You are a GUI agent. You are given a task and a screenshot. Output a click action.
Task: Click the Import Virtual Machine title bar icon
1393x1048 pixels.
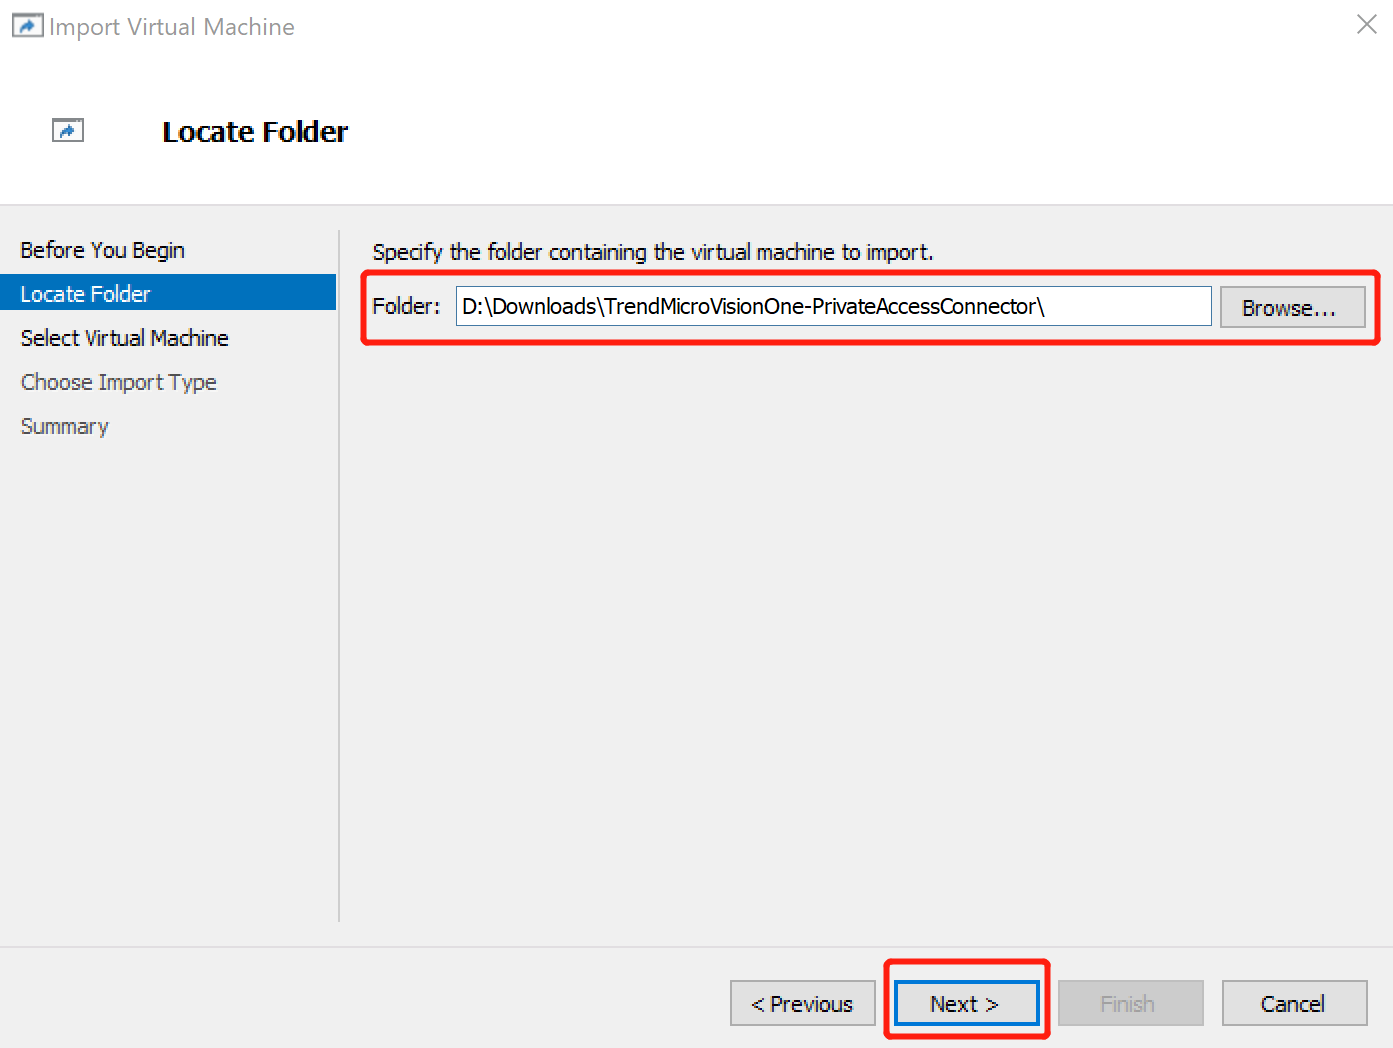[x=27, y=25]
